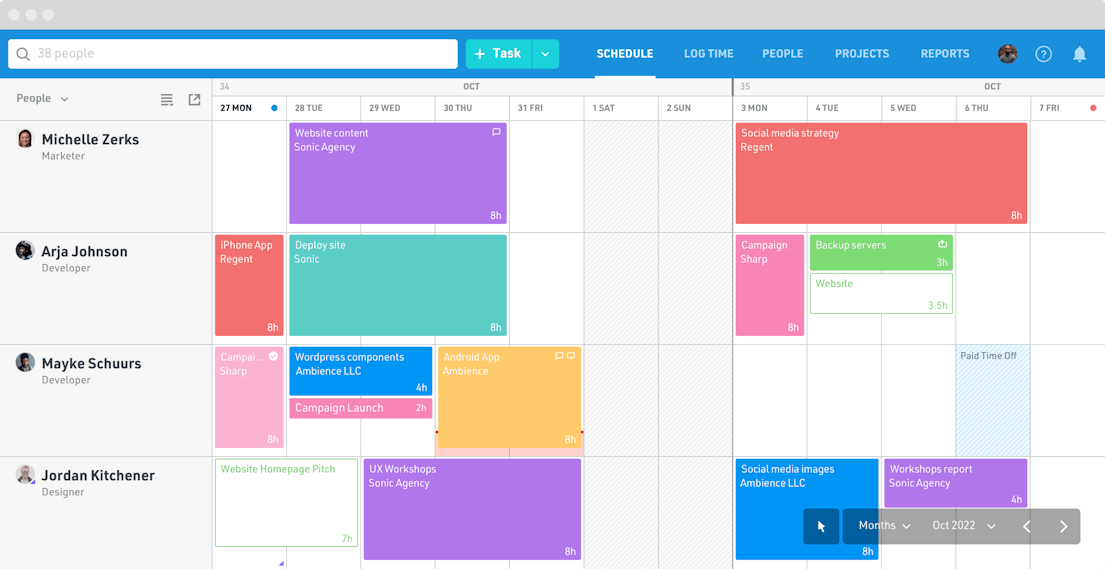
Task: Open the Months zoom dropdown
Action: (x=884, y=526)
